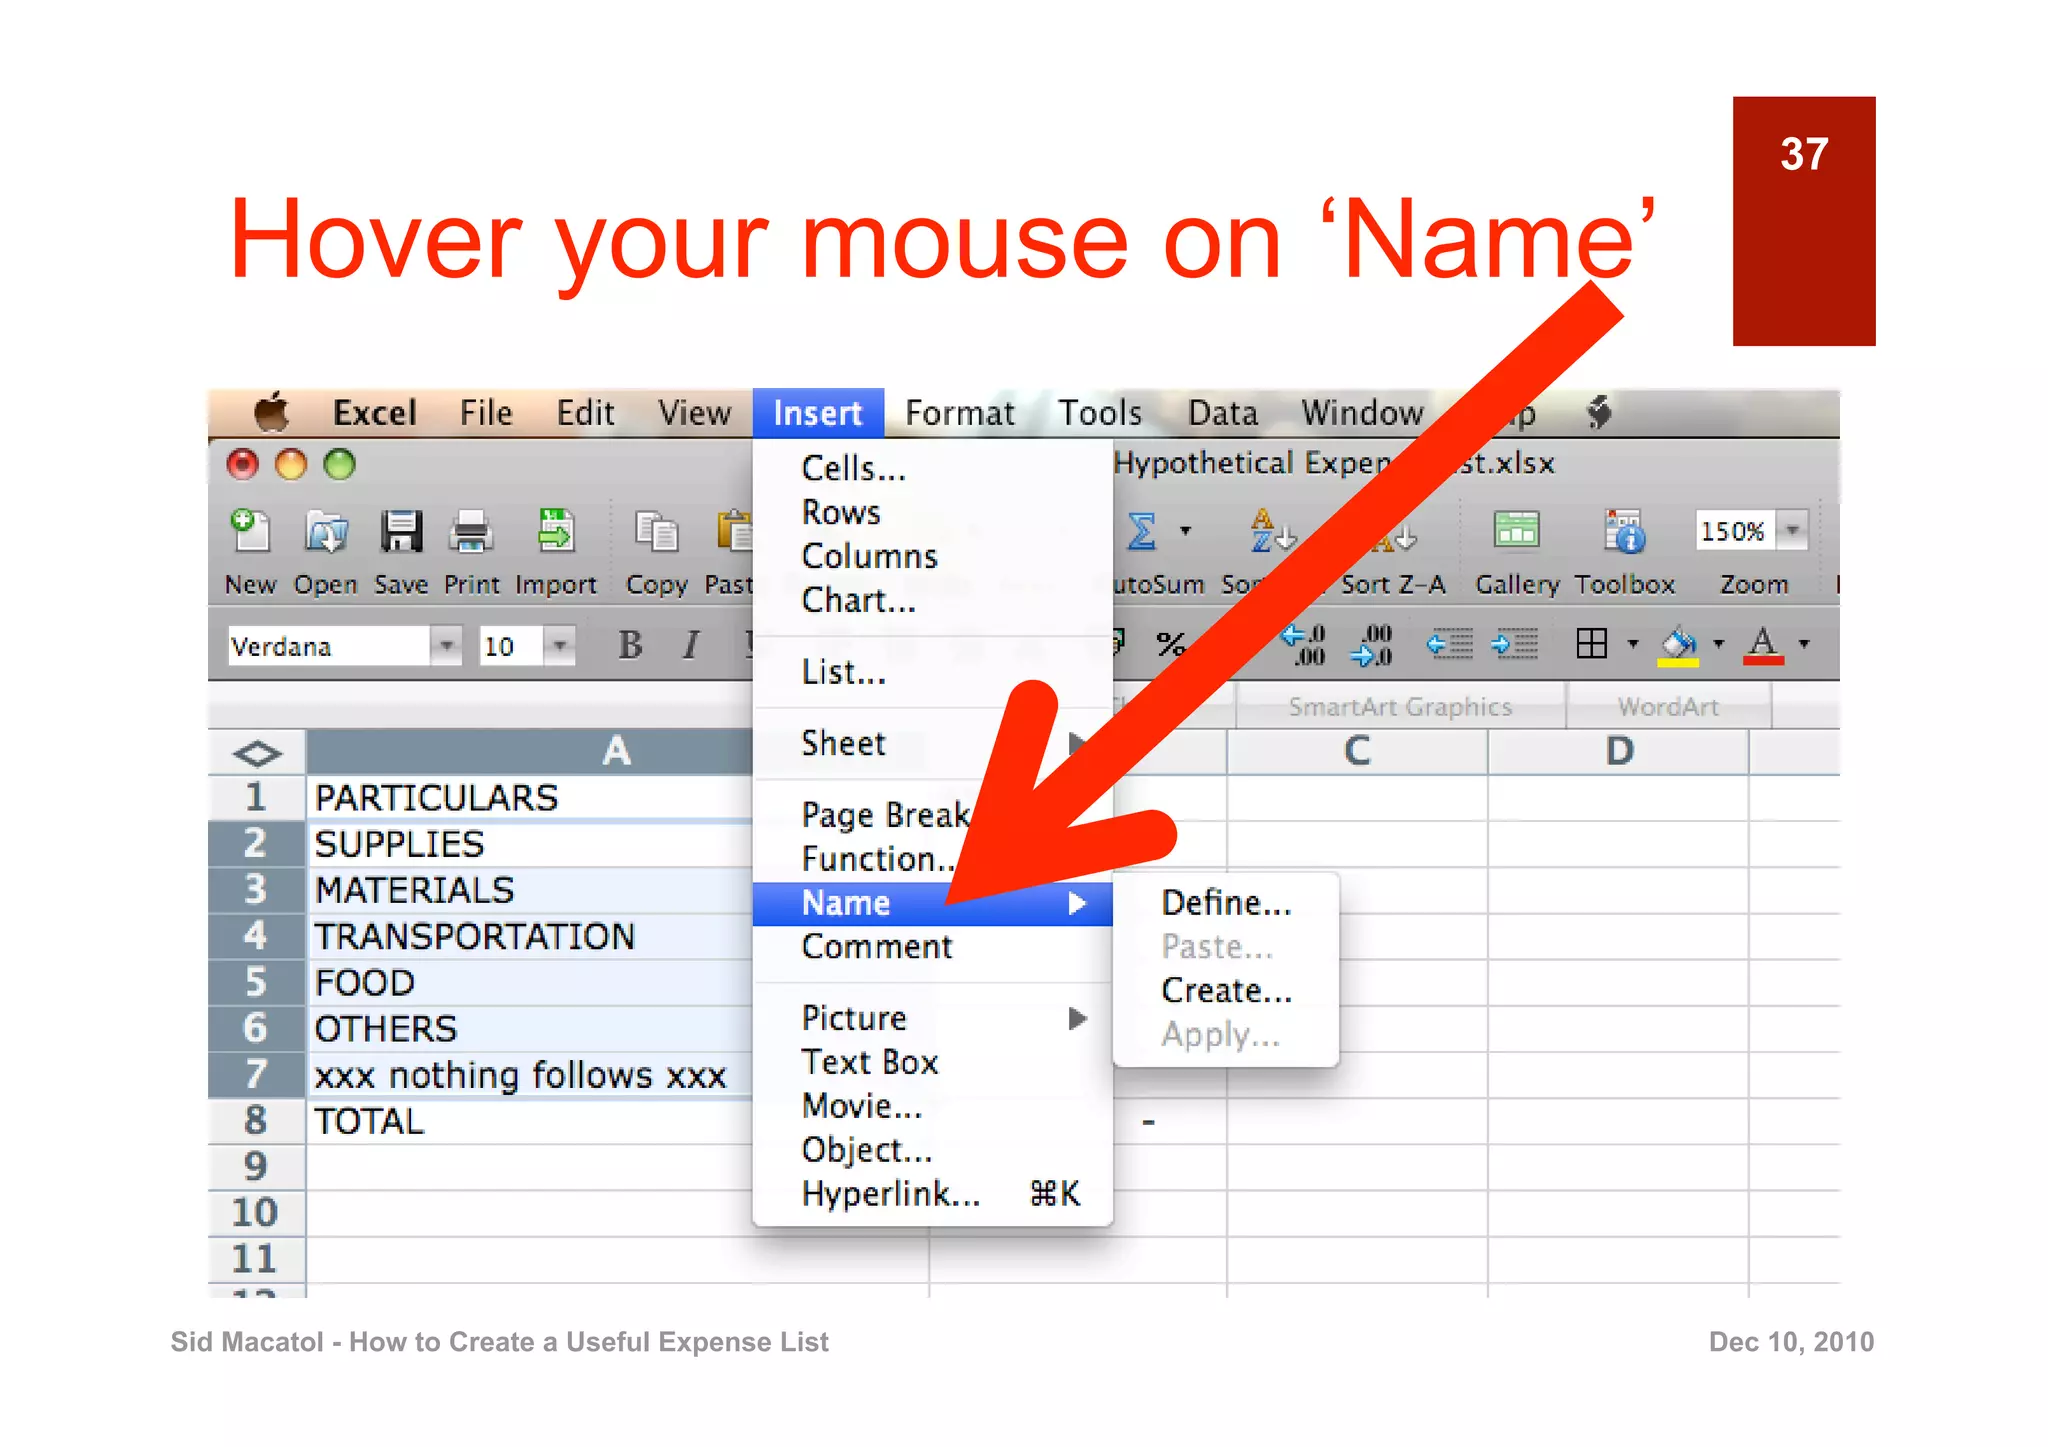Toggle Bold formatting
This screenshot has width=2048, height=1447.
630,645
